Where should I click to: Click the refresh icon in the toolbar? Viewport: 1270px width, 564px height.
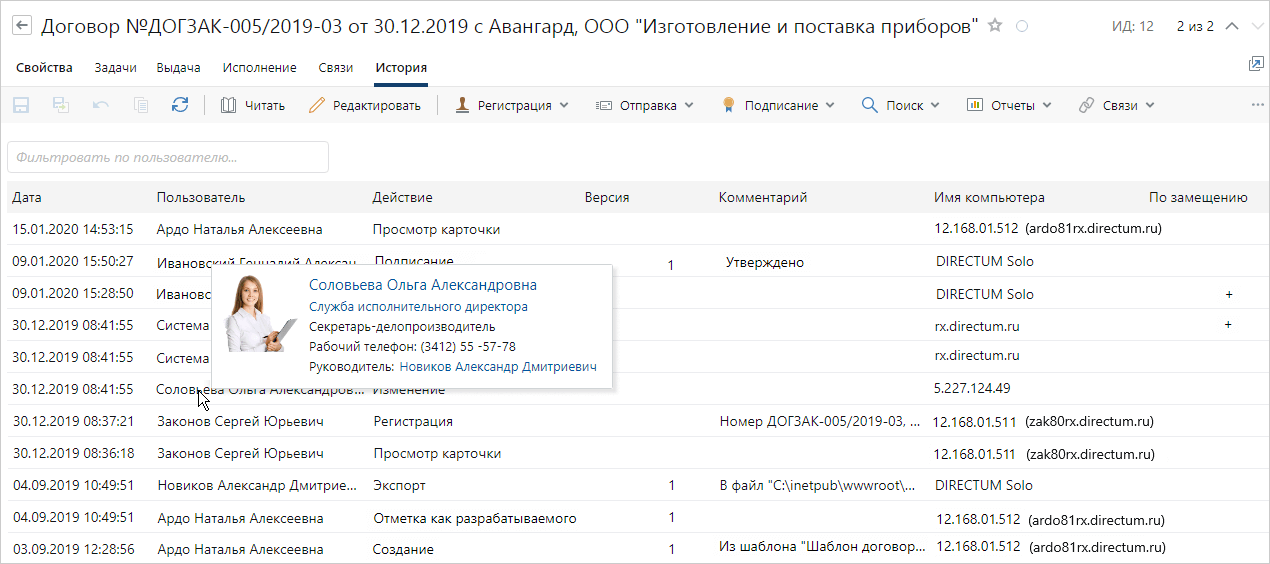click(180, 105)
